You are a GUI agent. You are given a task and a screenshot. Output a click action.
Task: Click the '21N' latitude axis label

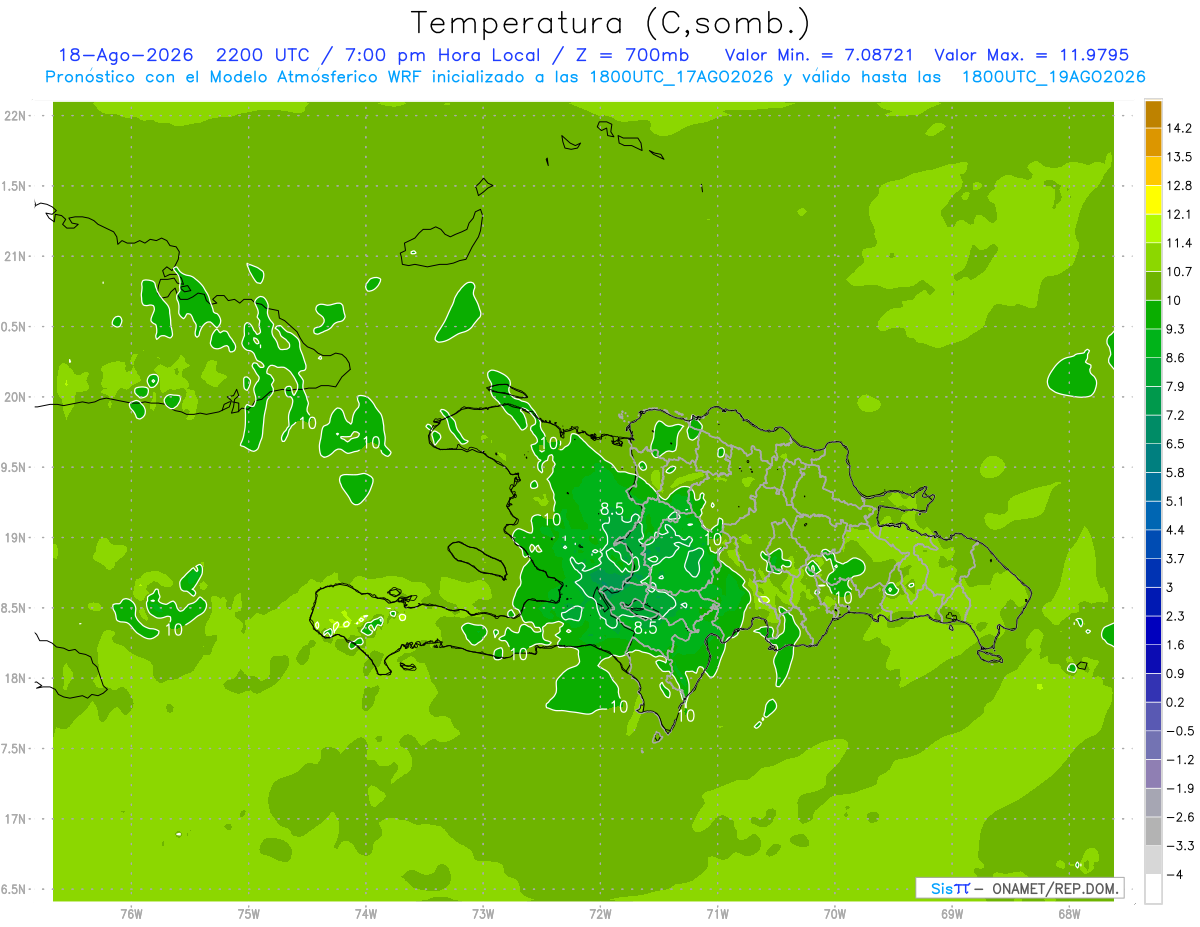(17, 256)
